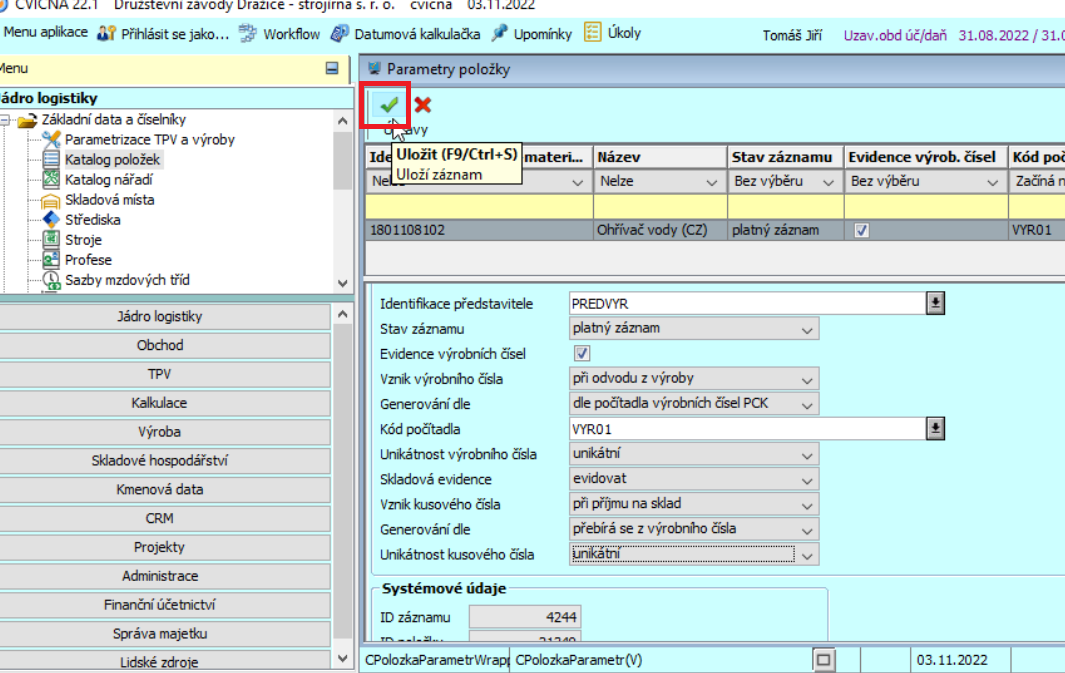Open the Úkoly task list
Viewport: 1065px width, 673px height.
click(612, 33)
